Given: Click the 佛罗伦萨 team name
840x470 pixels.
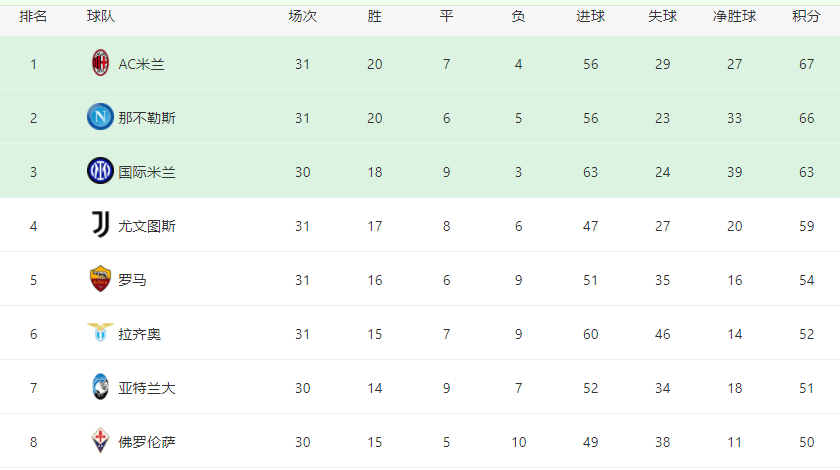Looking at the screenshot, I should [147, 442].
